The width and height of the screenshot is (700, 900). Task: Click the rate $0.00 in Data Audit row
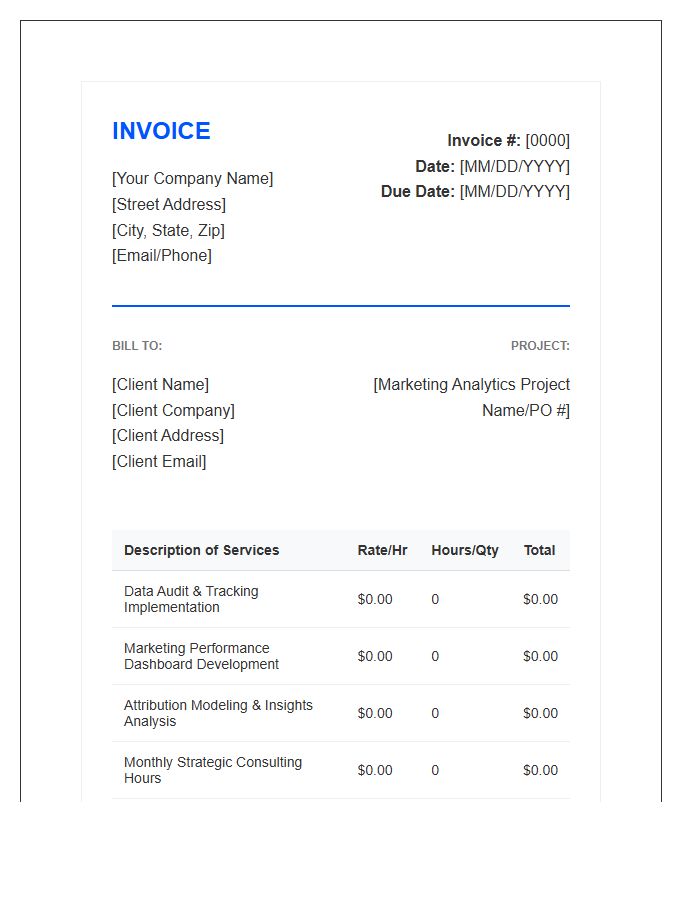(375, 599)
